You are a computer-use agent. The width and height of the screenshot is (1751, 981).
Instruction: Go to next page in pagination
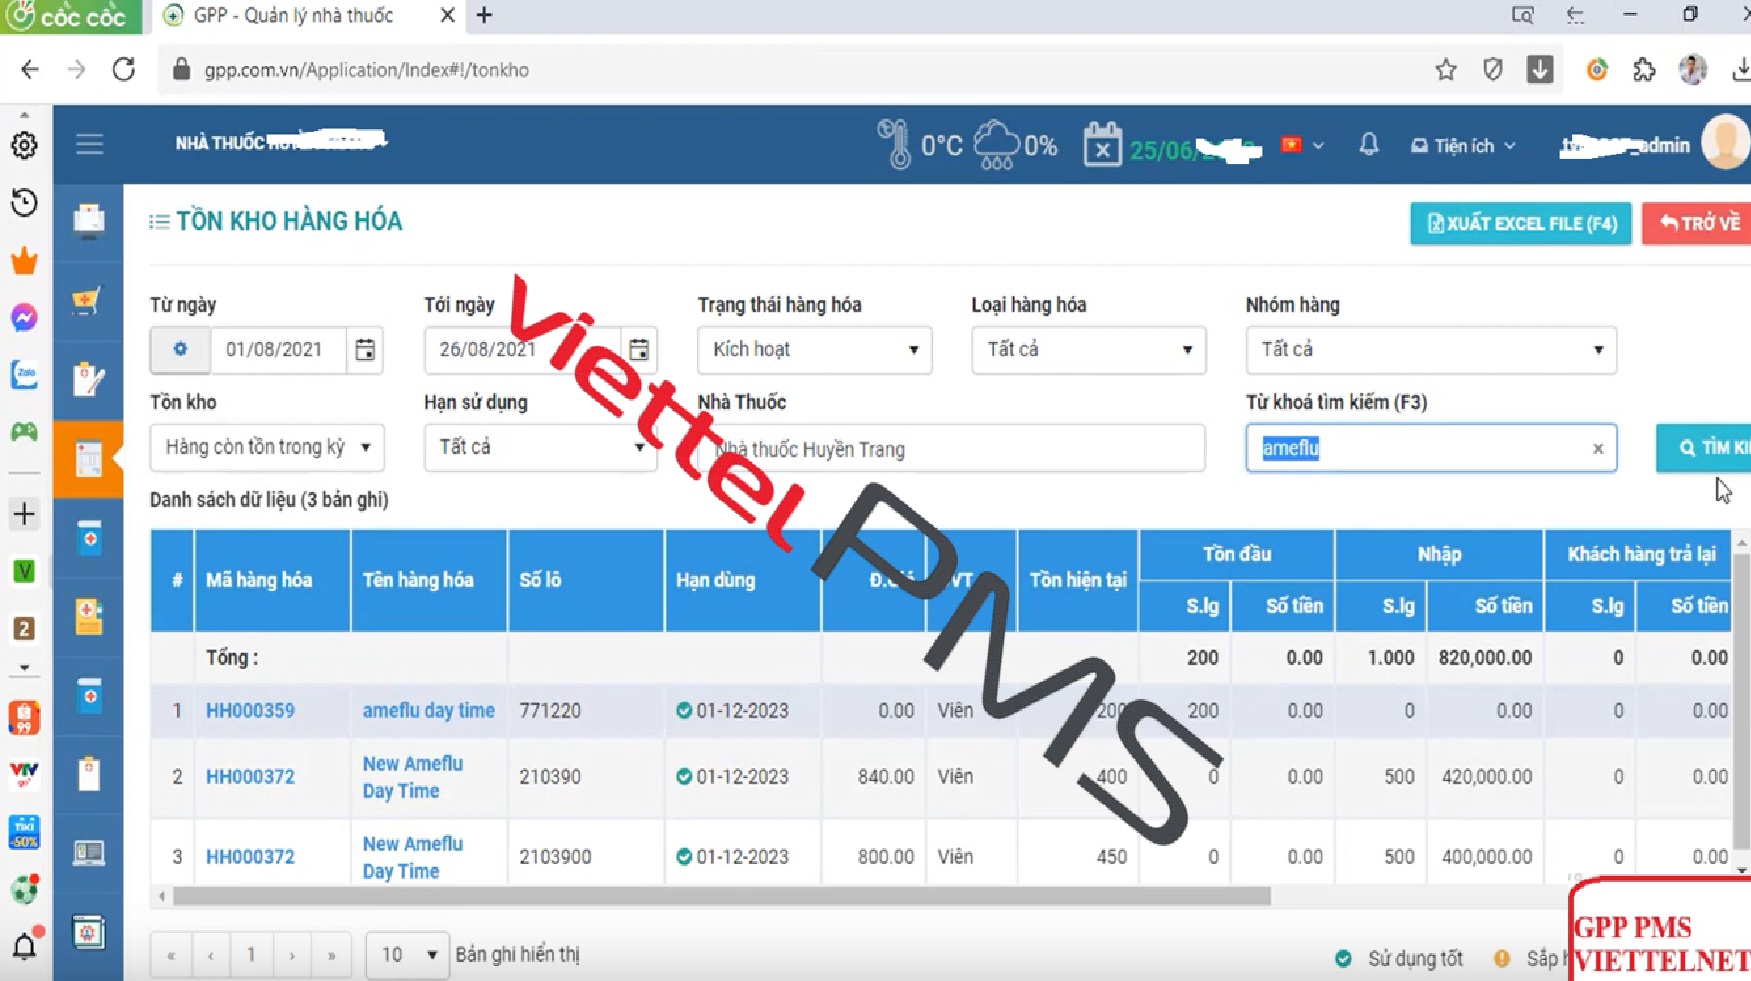292,956
